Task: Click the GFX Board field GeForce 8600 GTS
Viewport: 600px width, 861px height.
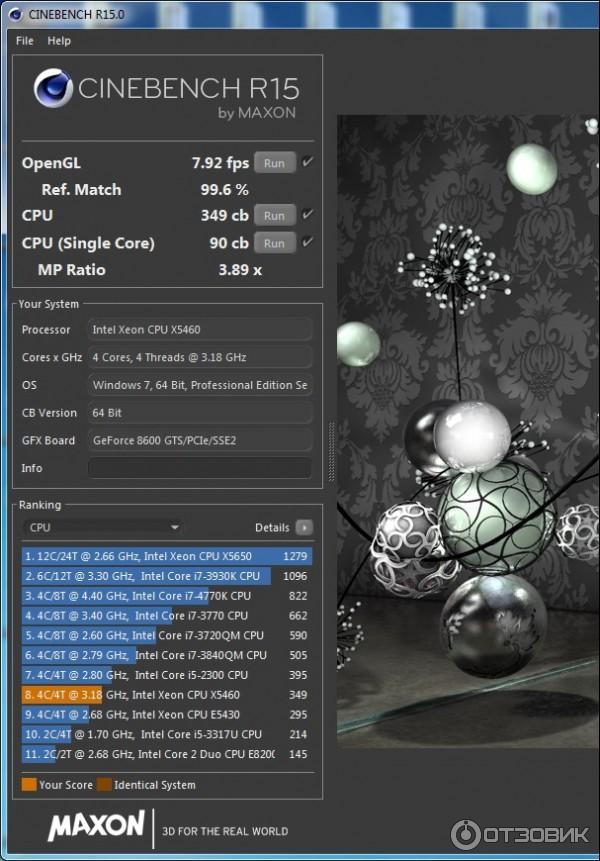Action: (x=200, y=440)
